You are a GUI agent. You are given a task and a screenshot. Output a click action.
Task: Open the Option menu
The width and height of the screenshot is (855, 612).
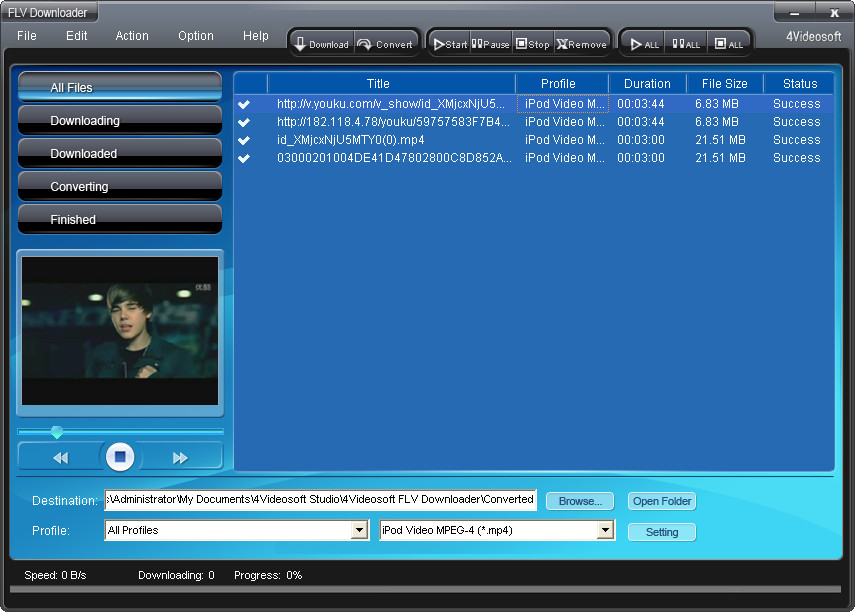(196, 36)
